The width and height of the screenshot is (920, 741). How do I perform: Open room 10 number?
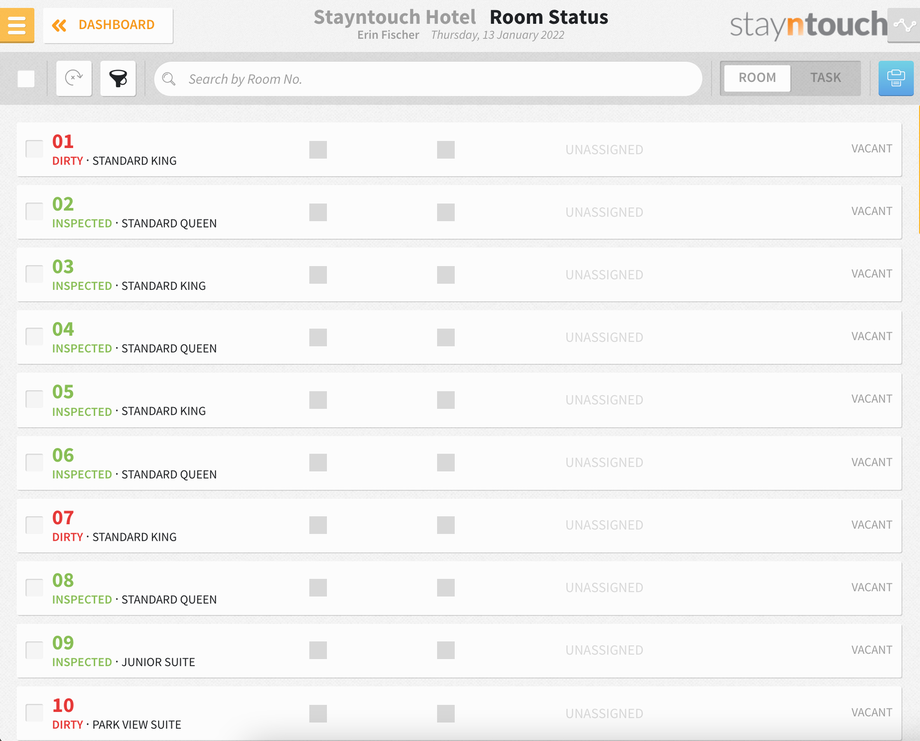[63, 705]
